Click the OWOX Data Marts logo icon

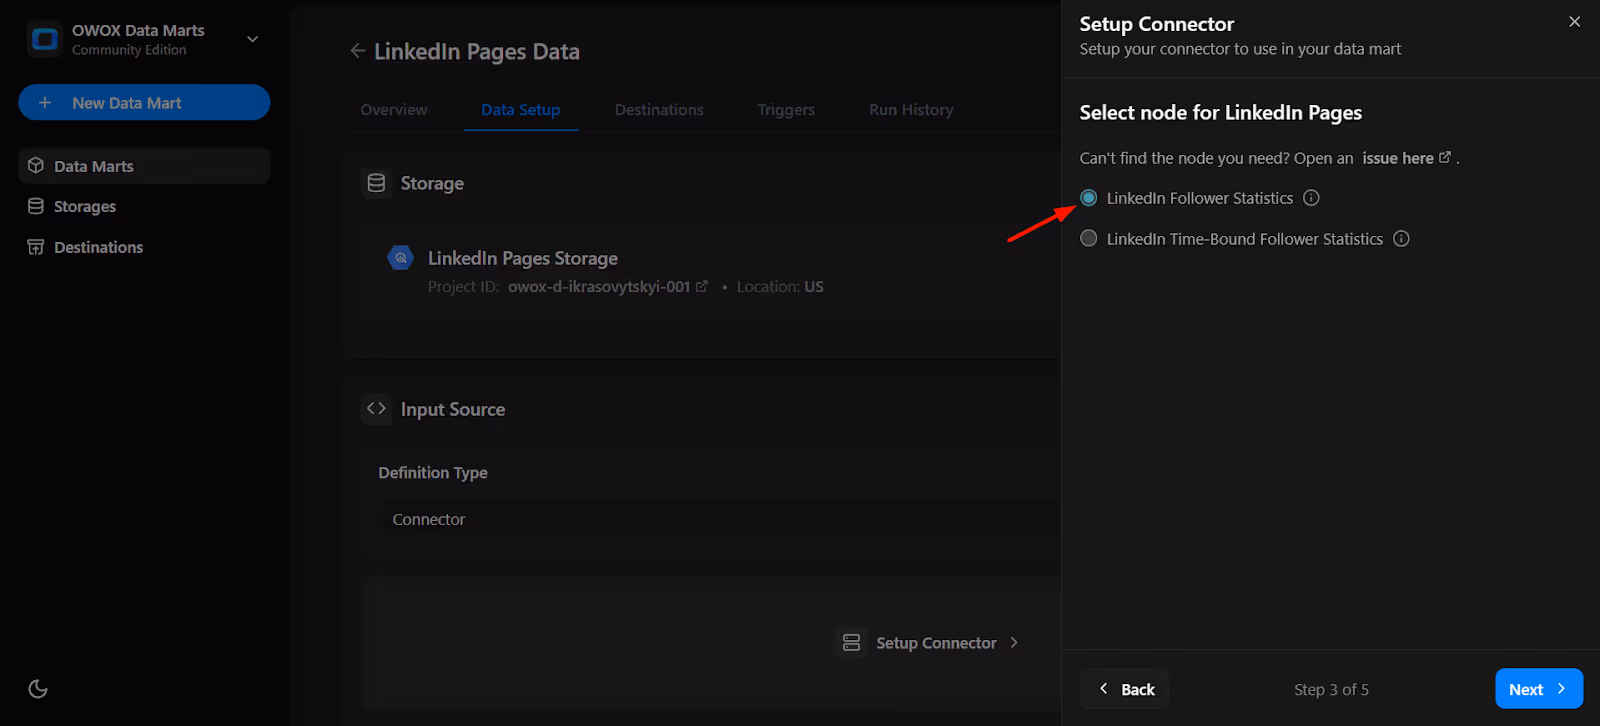click(x=45, y=39)
